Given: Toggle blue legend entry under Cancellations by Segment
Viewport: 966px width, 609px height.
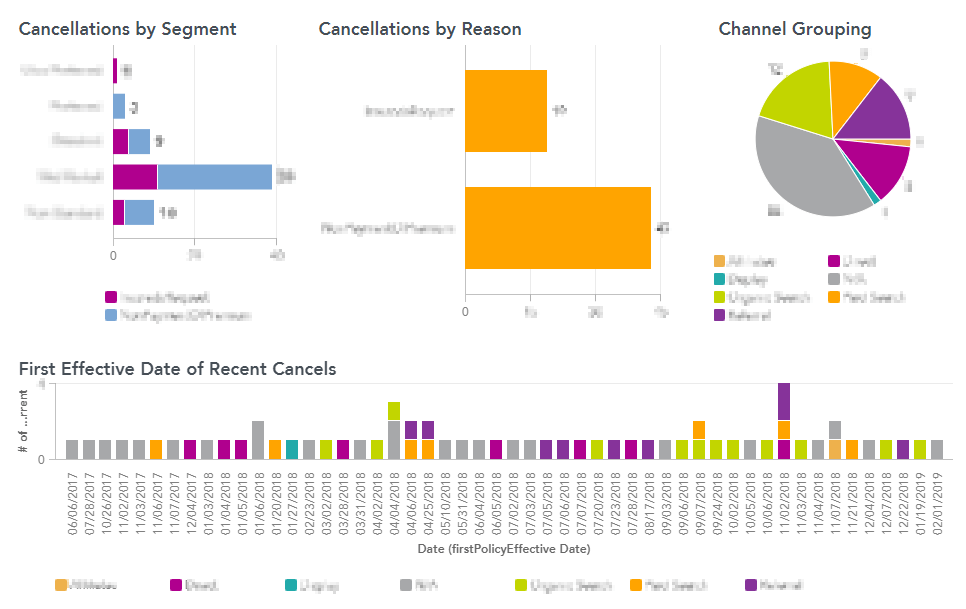Looking at the screenshot, I should click(111, 315).
